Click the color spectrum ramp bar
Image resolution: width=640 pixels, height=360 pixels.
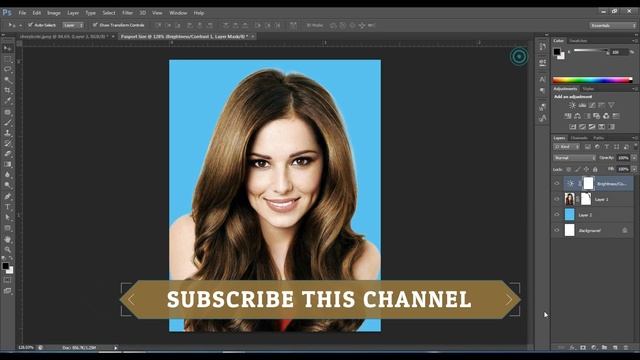pyautogui.click(x=593, y=80)
